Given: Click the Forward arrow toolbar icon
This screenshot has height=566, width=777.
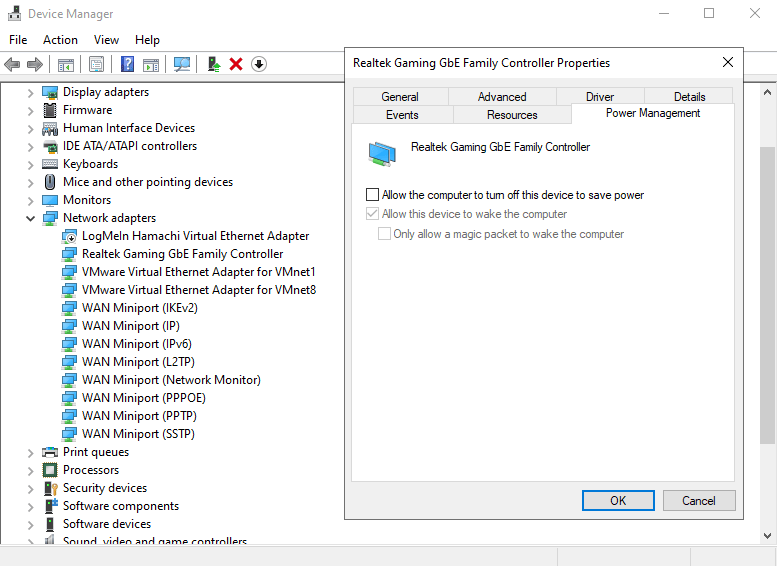Looking at the screenshot, I should 35,64.
